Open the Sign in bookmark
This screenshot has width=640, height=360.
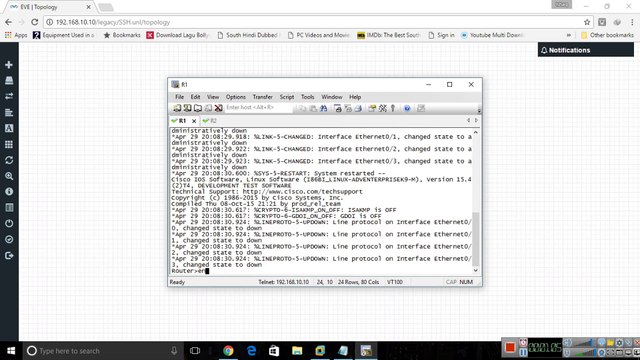click(x=441, y=35)
